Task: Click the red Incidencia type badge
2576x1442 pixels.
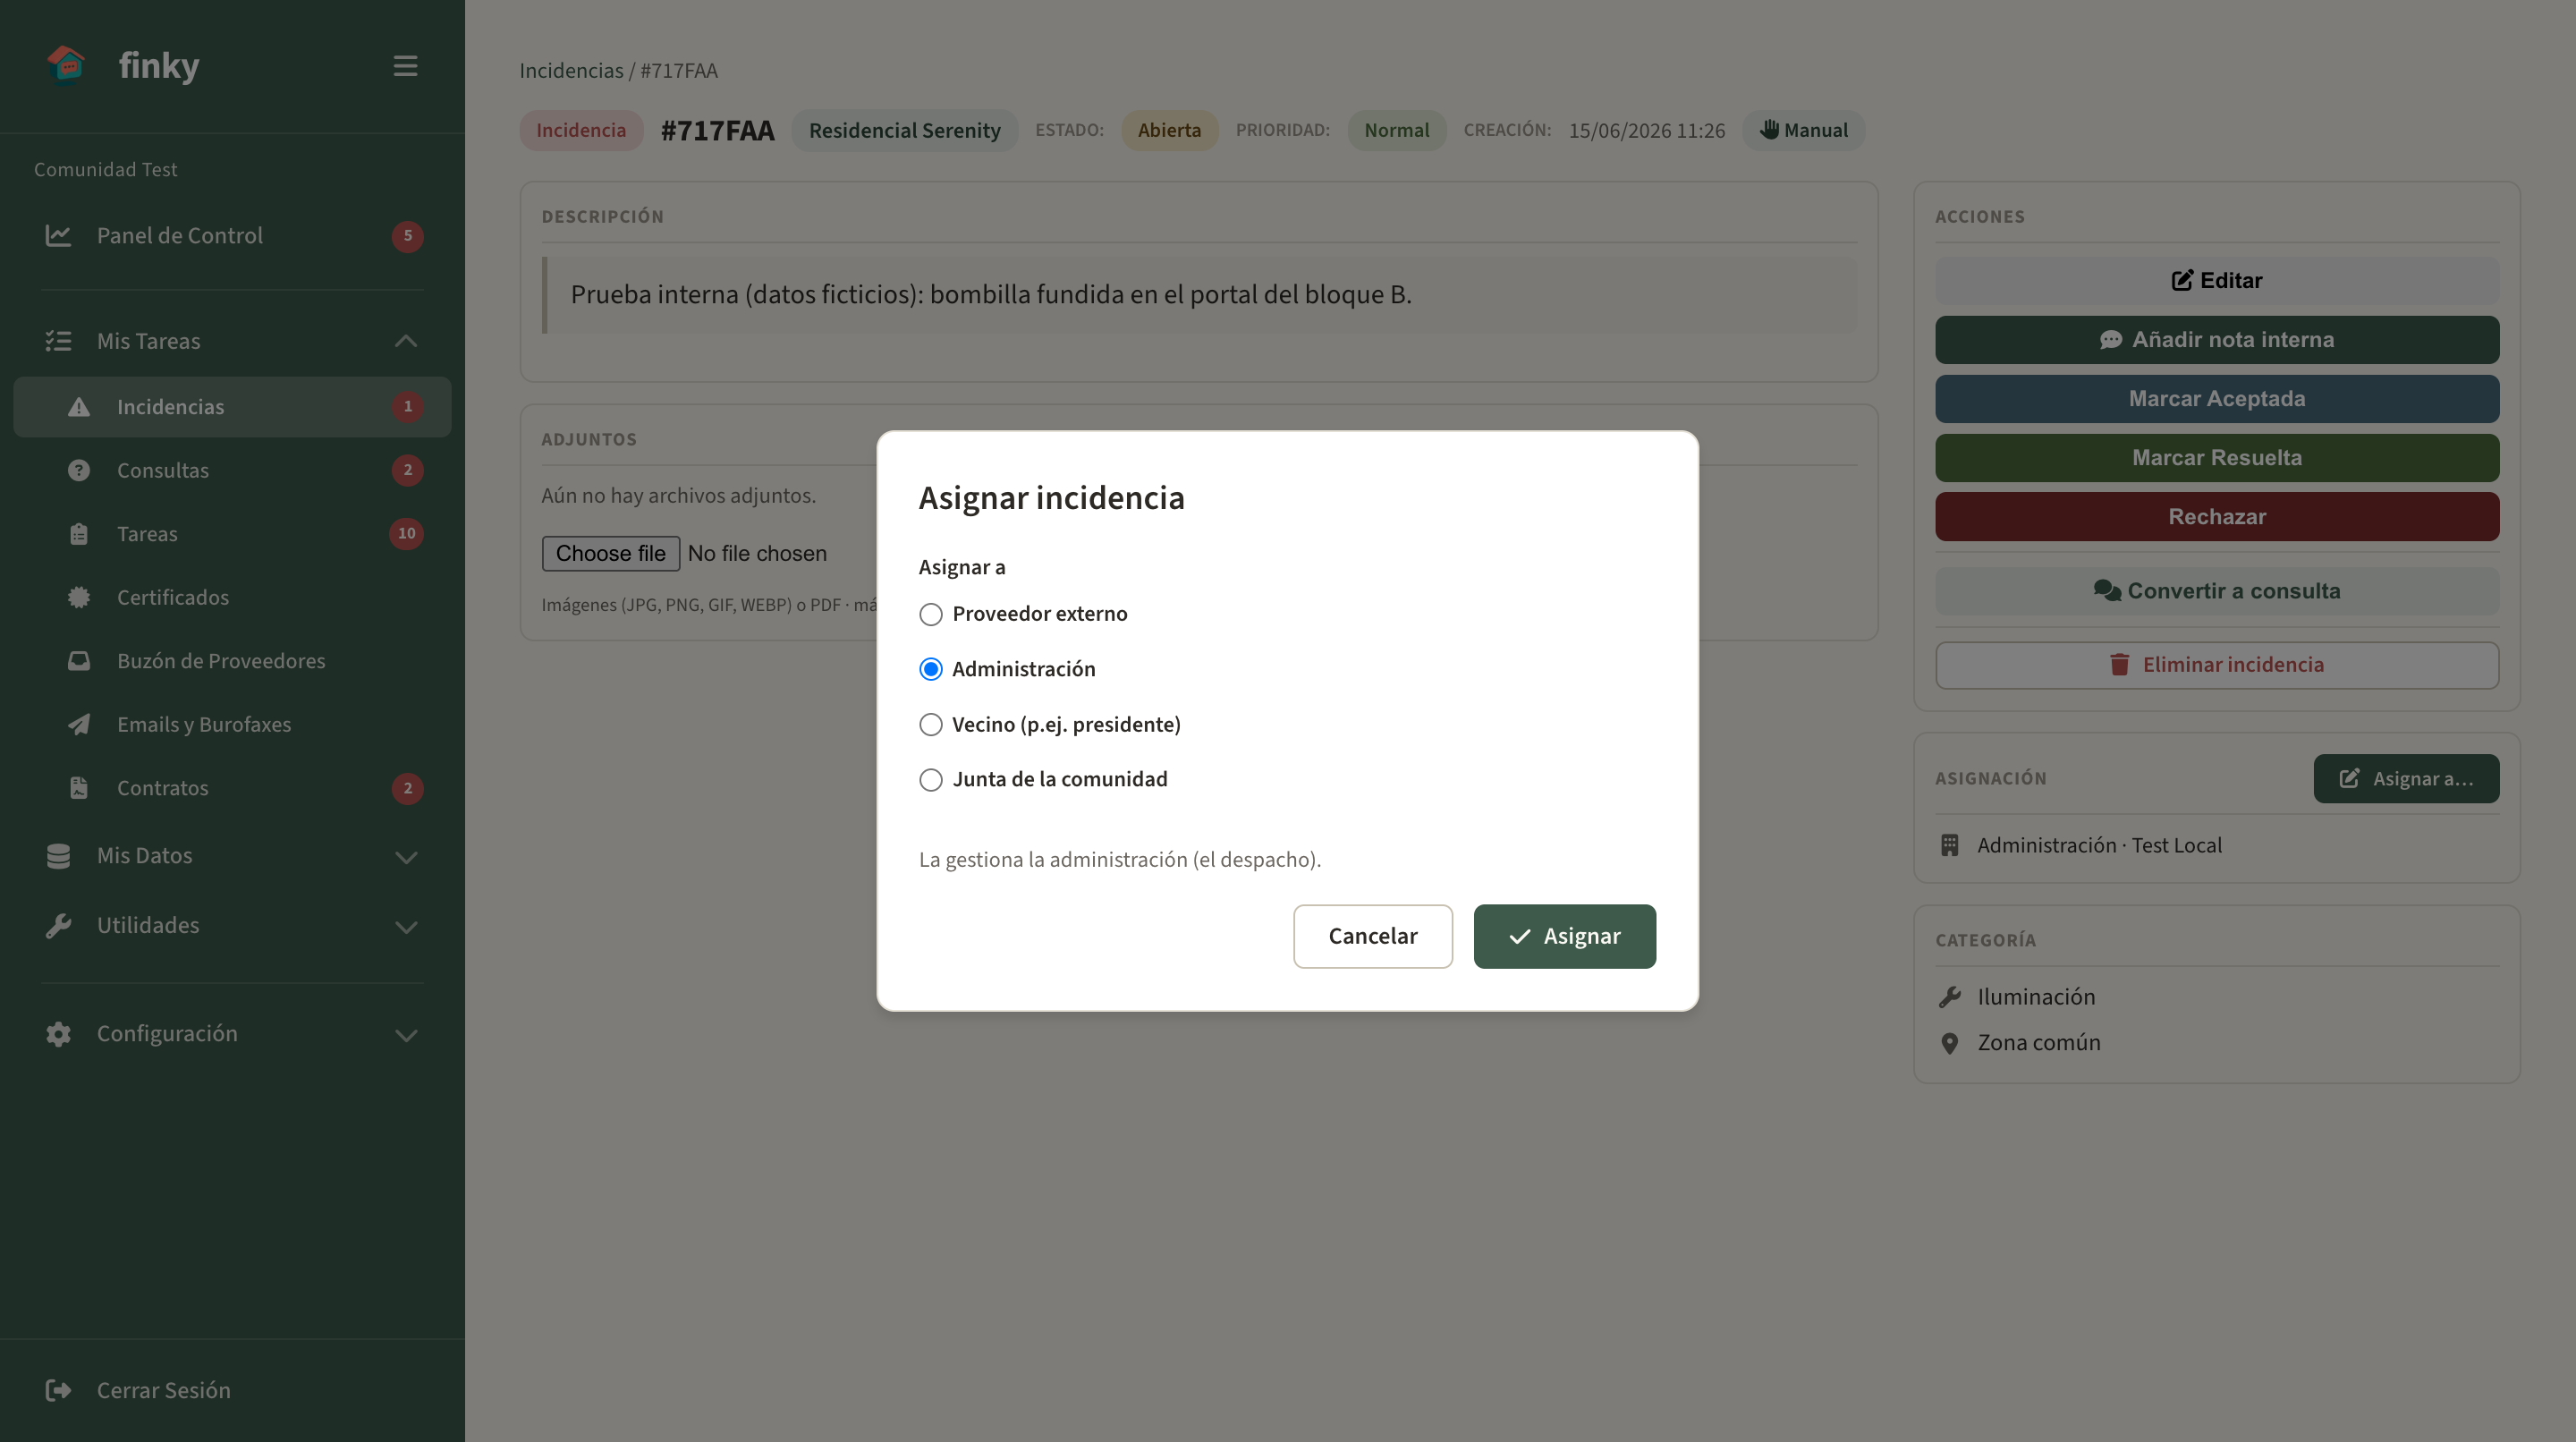Action: point(581,130)
